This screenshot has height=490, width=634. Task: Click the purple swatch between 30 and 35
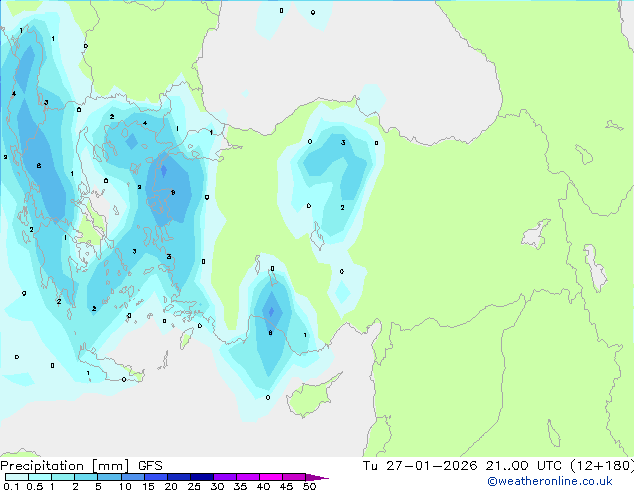pyautogui.click(x=224, y=477)
